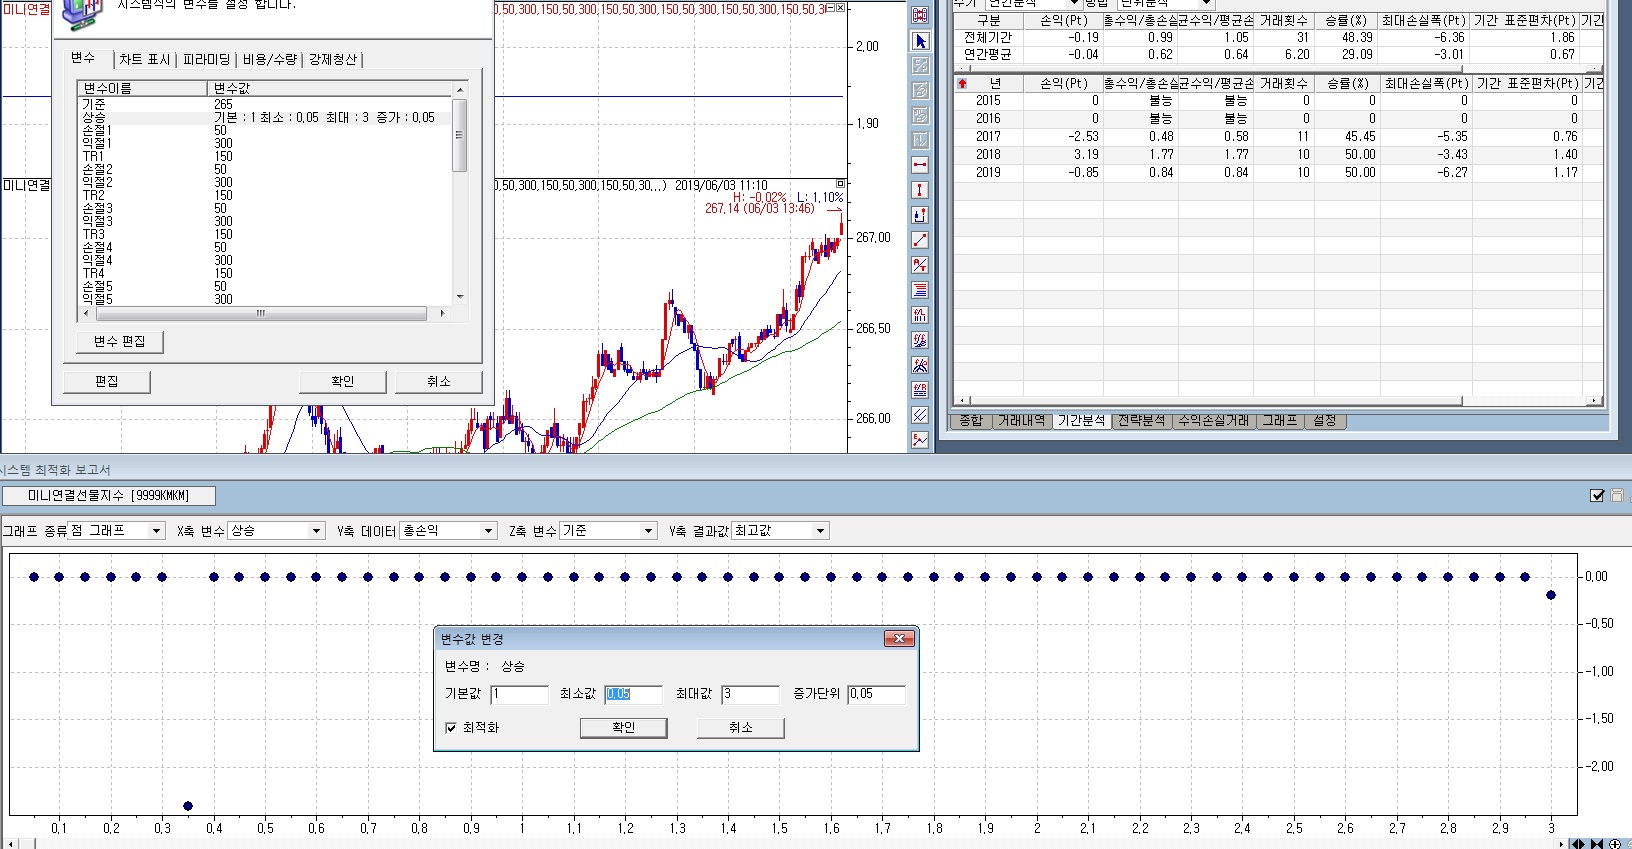Click the zoom-in magnifier icon below the chart
Viewport: 1632px width, 849px height.
pyautogui.click(x=1615, y=843)
